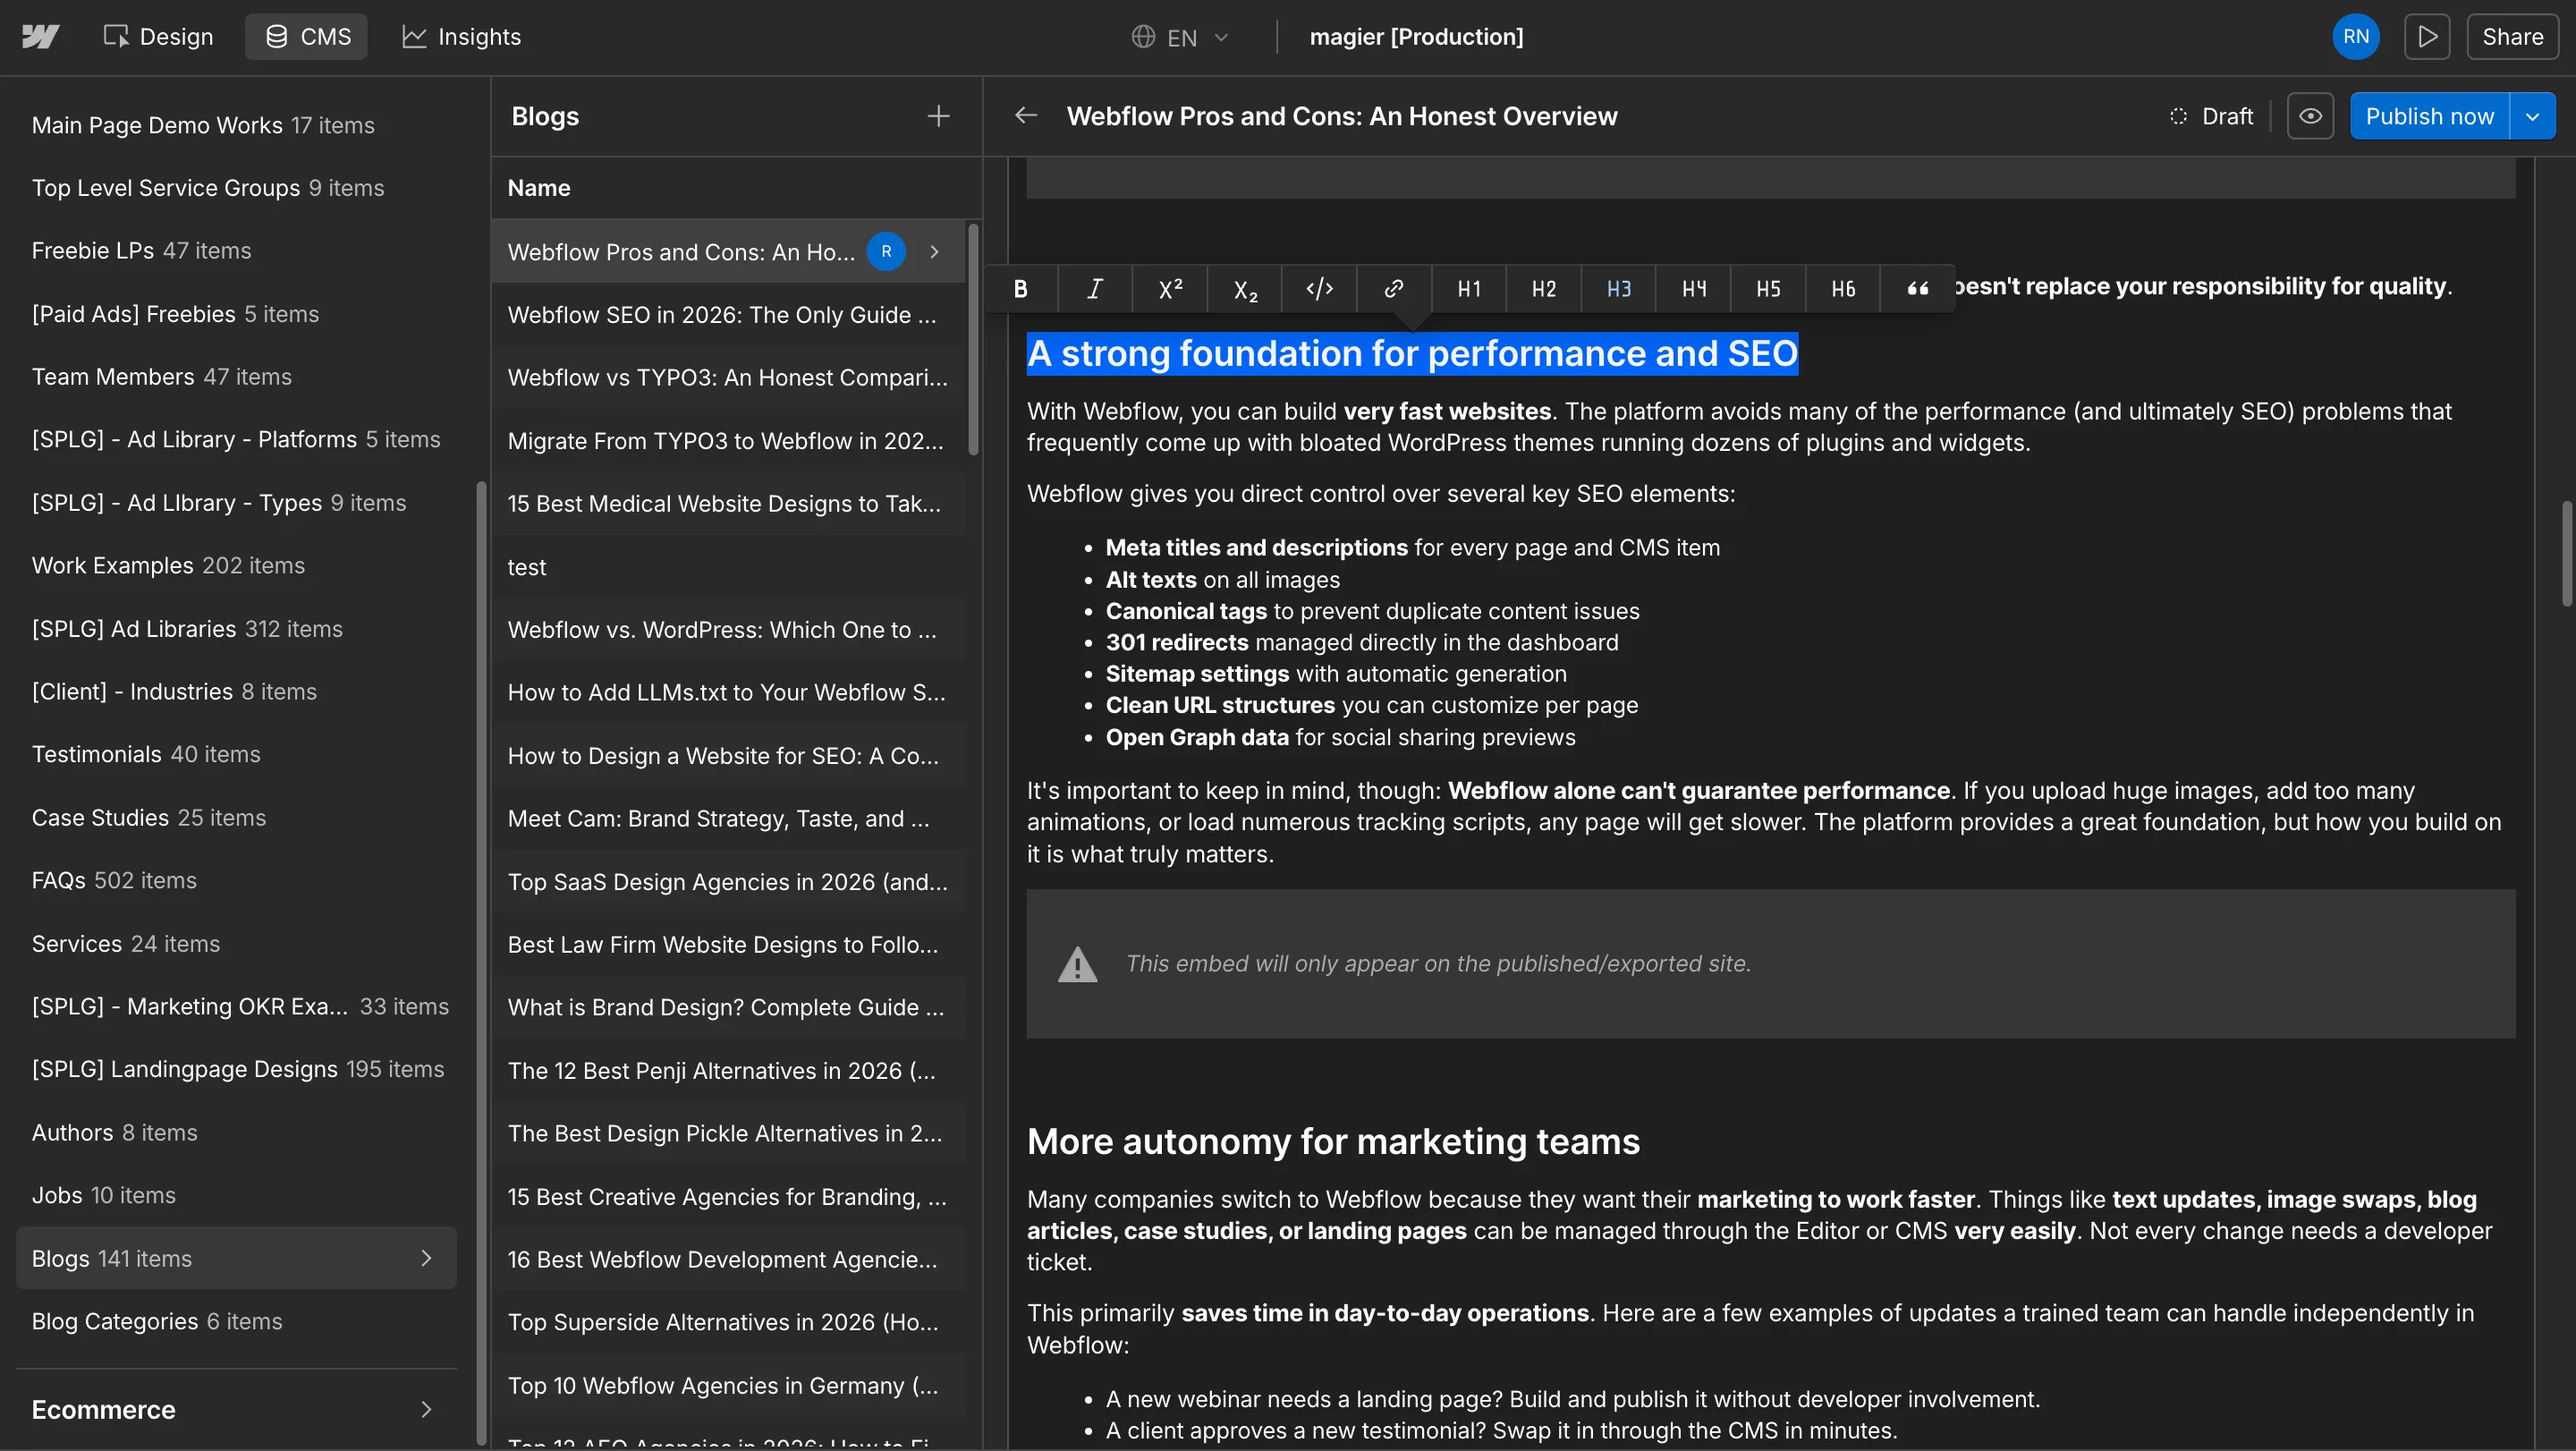Switch to the CMS tab
2576x1451 pixels.
point(307,37)
